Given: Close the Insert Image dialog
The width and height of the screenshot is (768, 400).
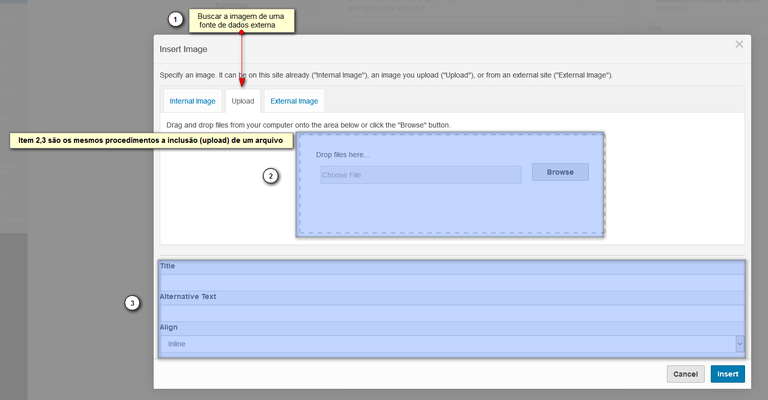Looking at the screenshot, I should coord(739,45).
